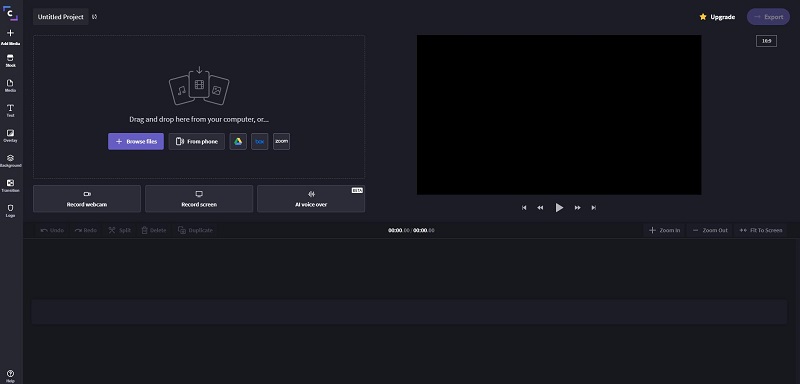Import from Google Drive
The width and height of the screenshot is (800, 384).
click(238, 141)
